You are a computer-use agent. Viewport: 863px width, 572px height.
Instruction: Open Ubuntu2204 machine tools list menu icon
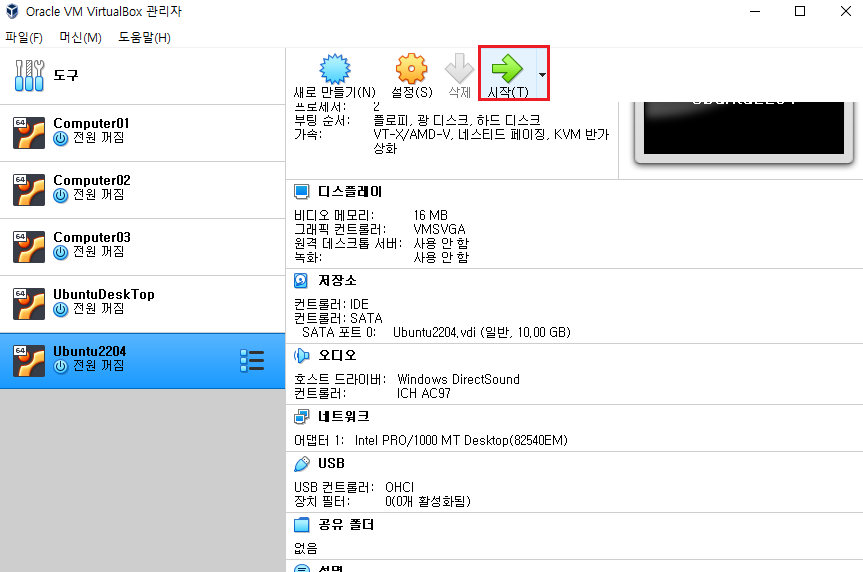pyautogui.click(x=252, y=361)
